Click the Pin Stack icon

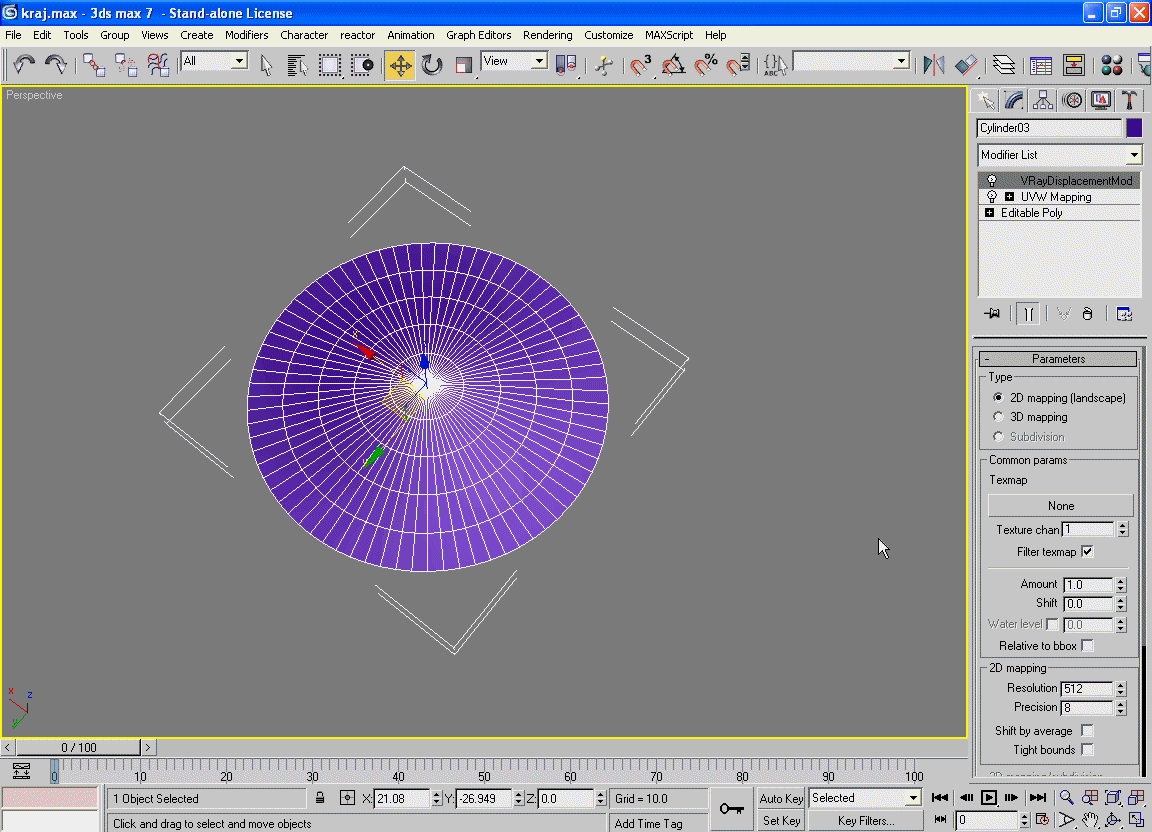992,314
